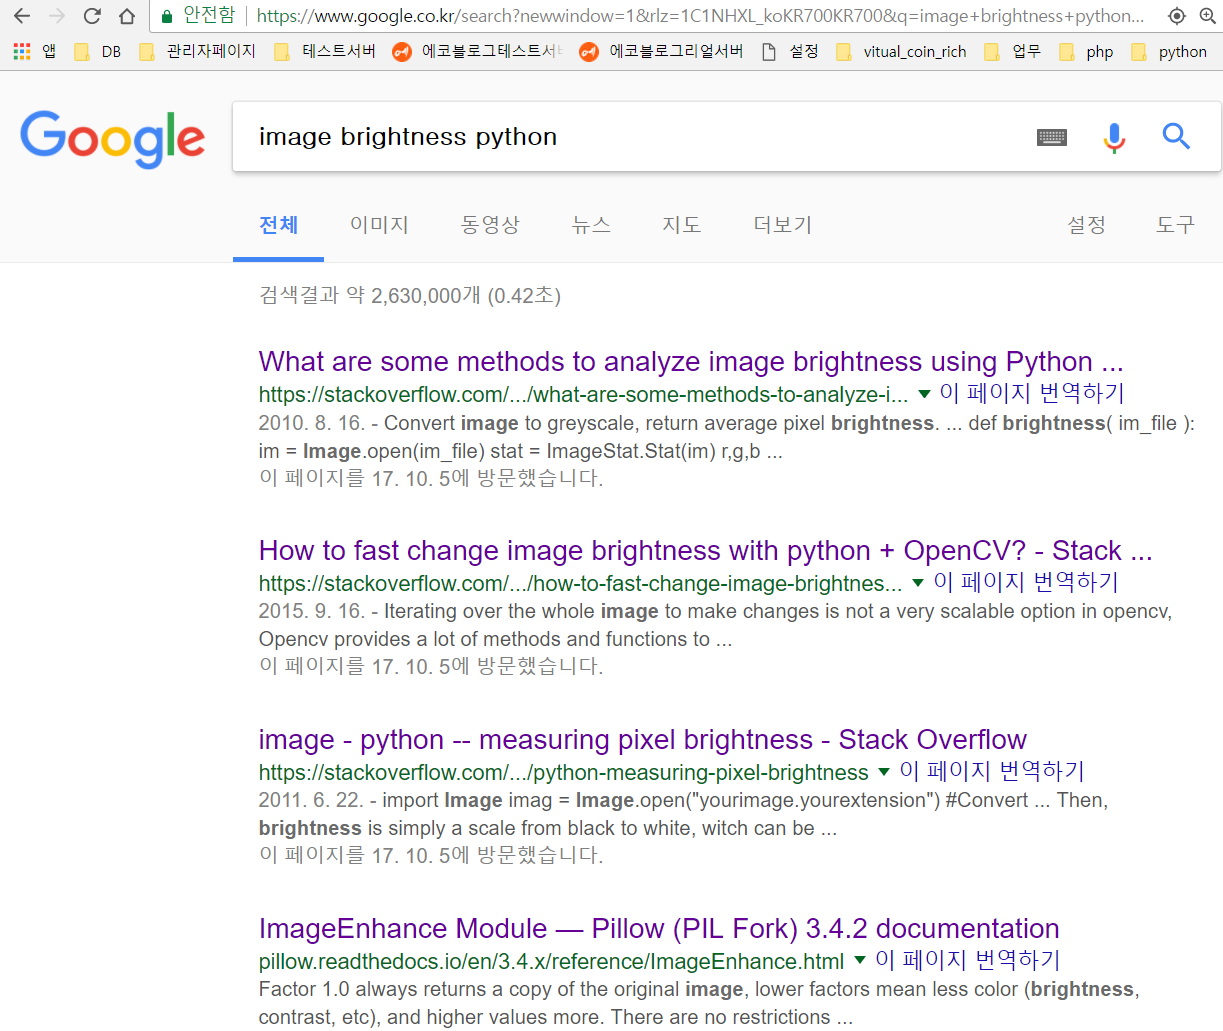Click the 검색결과 약 2,630,000개 result count

tap(410, 295)
